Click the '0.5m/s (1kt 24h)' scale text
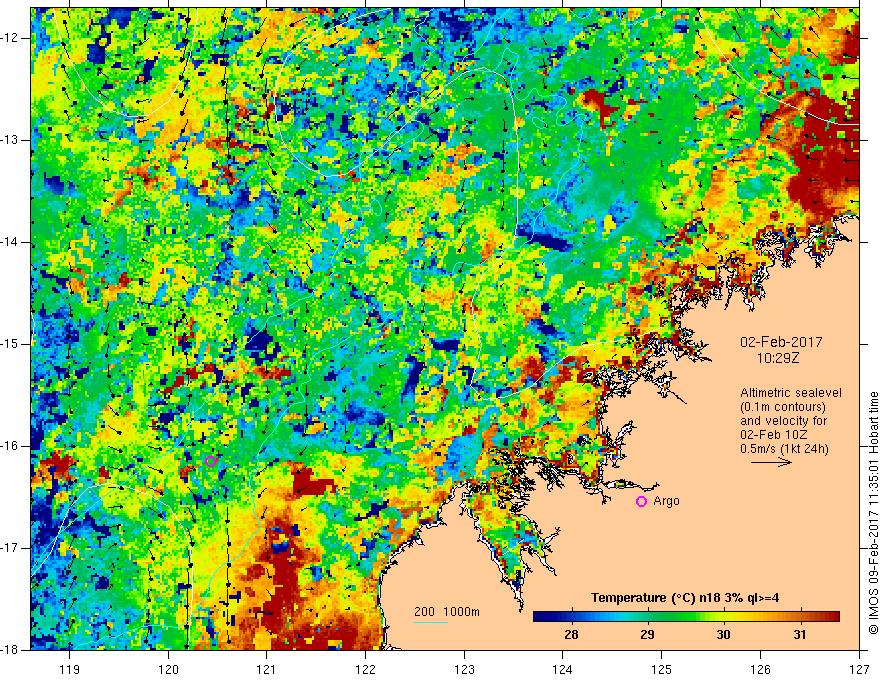The image size is (880, 680). [785, 449]
